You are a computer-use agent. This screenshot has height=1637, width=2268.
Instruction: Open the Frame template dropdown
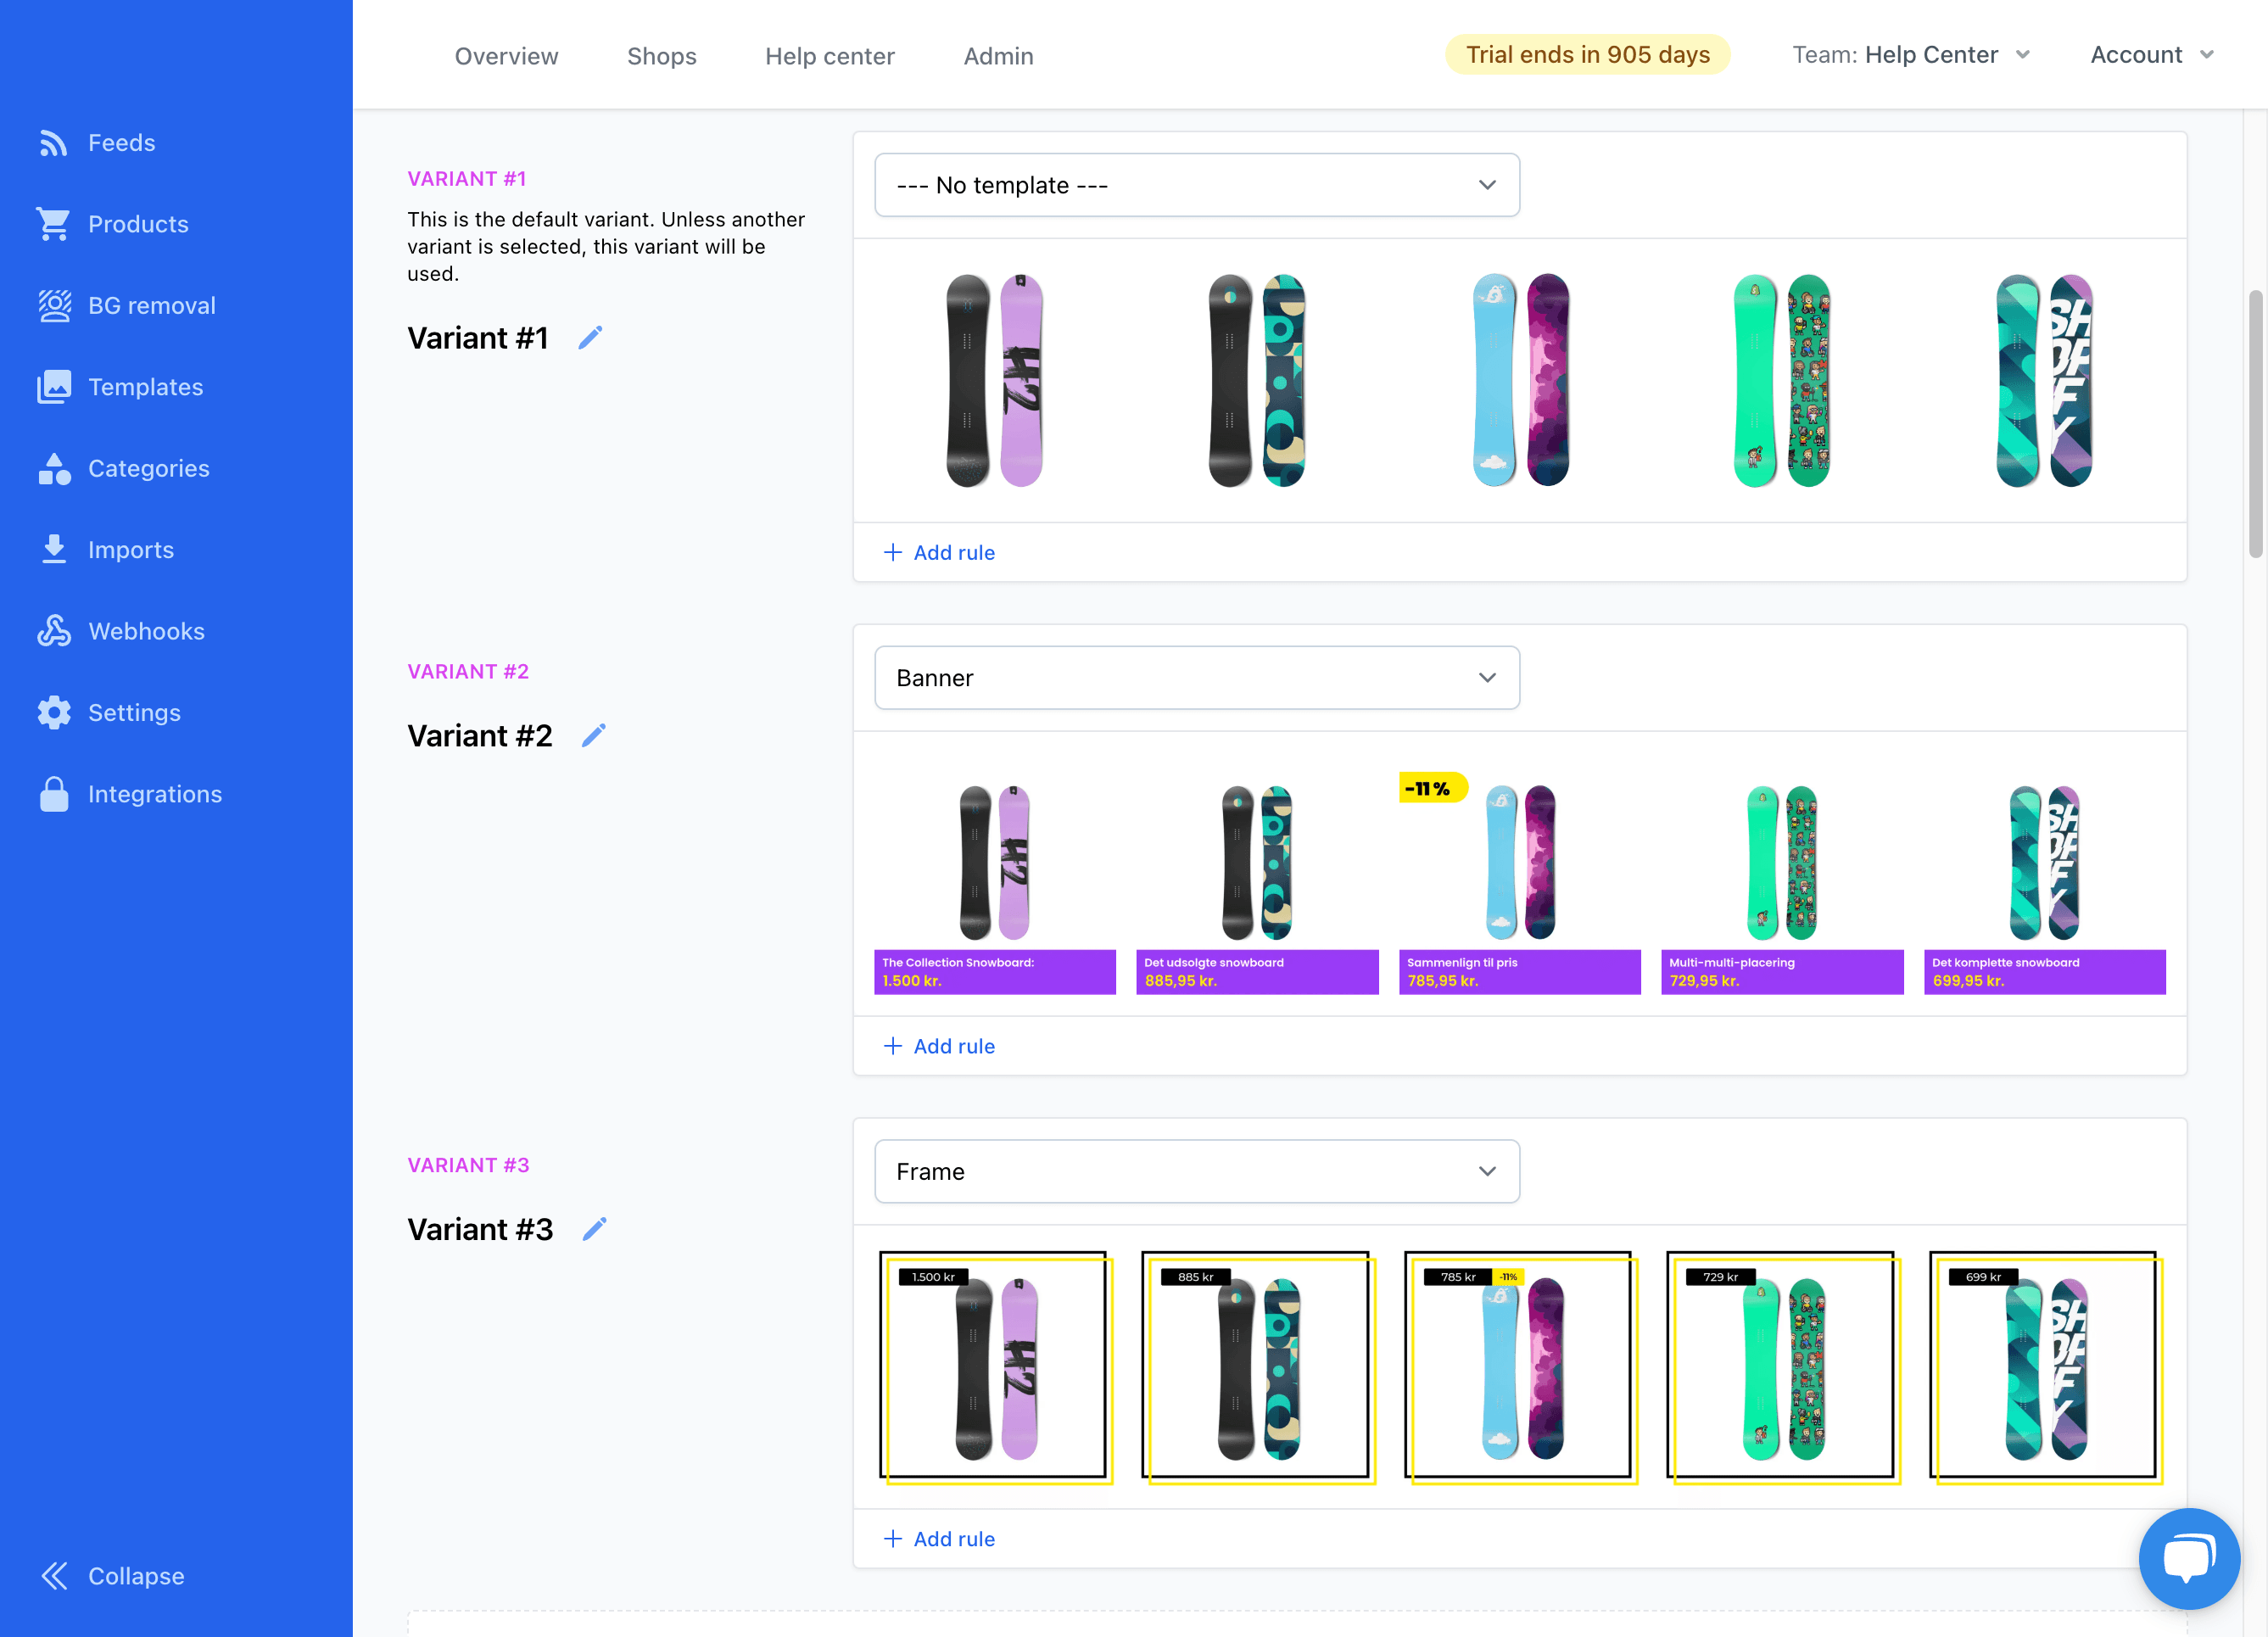click(x=1196, y=1171)
